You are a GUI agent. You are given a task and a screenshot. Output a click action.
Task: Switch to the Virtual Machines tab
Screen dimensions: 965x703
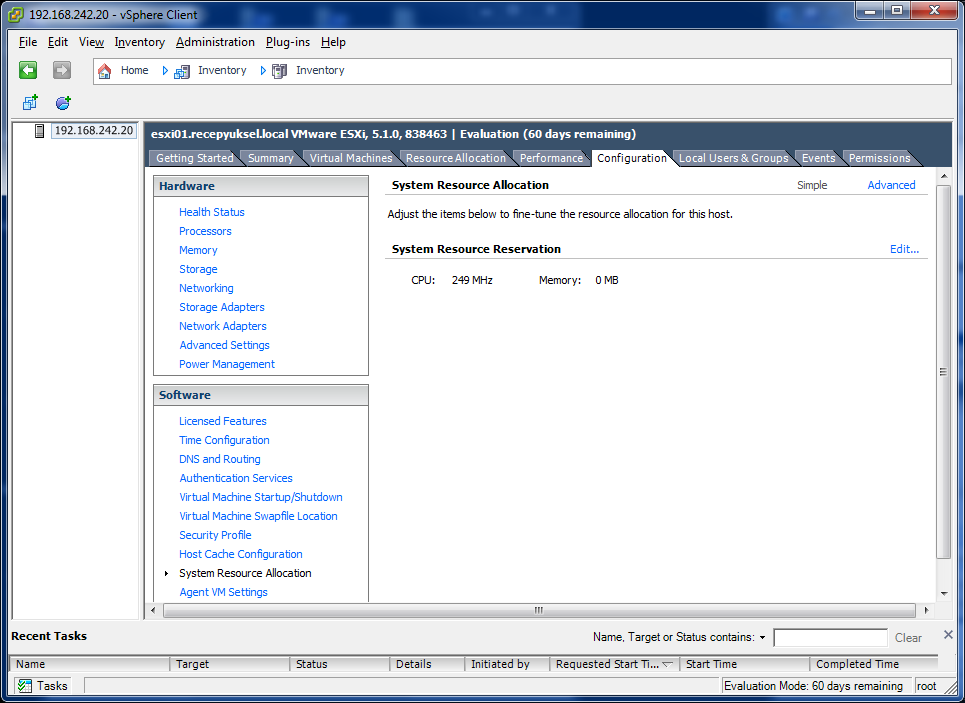[x=351, y=158]
